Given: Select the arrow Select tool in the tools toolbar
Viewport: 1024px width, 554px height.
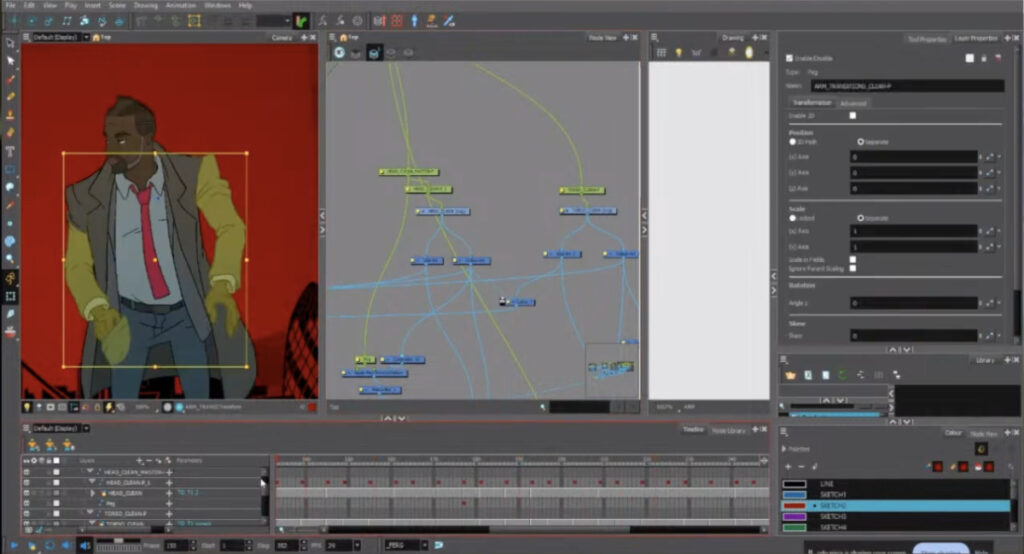Looking at the screenshot, I should coord(10,61).
